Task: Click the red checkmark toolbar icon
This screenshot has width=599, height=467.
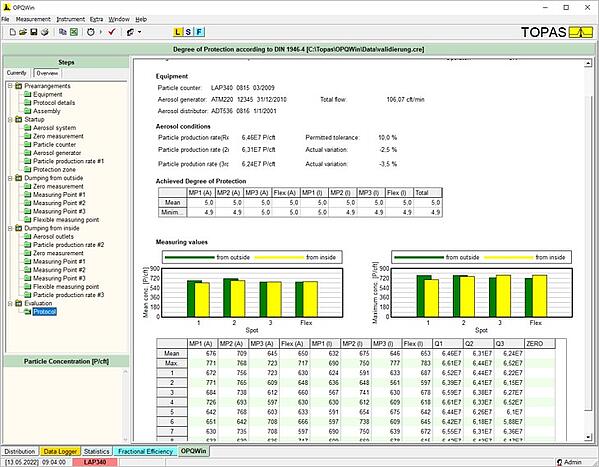Action: coord(112,32)
